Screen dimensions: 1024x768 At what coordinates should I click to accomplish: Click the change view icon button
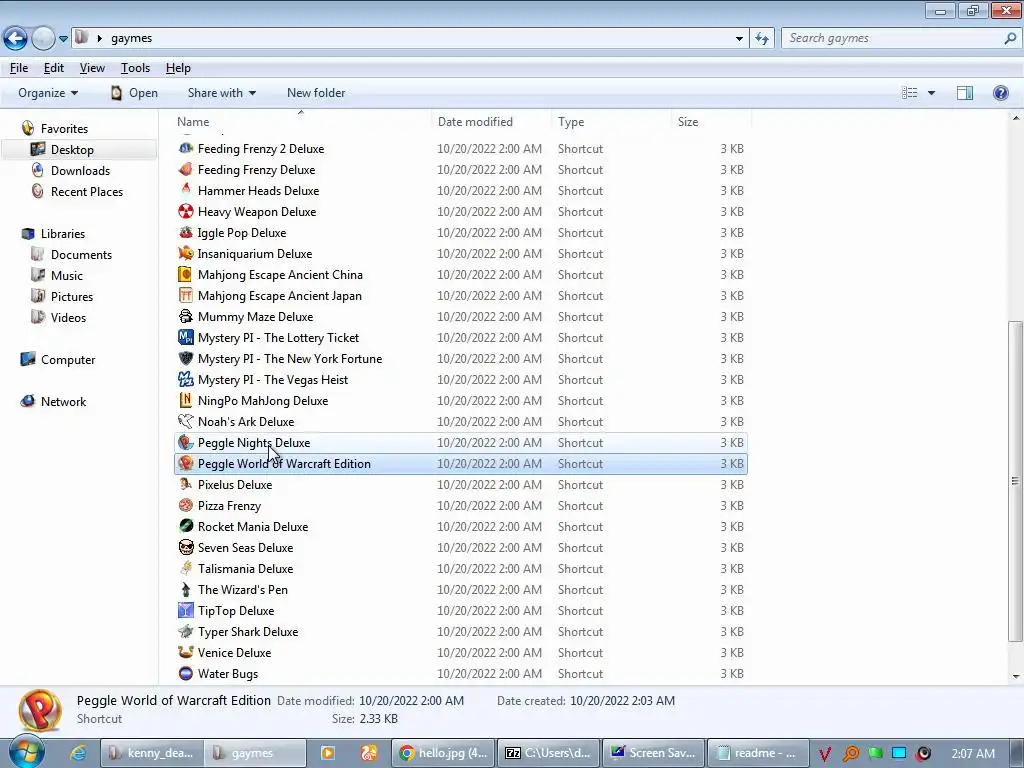910,93
